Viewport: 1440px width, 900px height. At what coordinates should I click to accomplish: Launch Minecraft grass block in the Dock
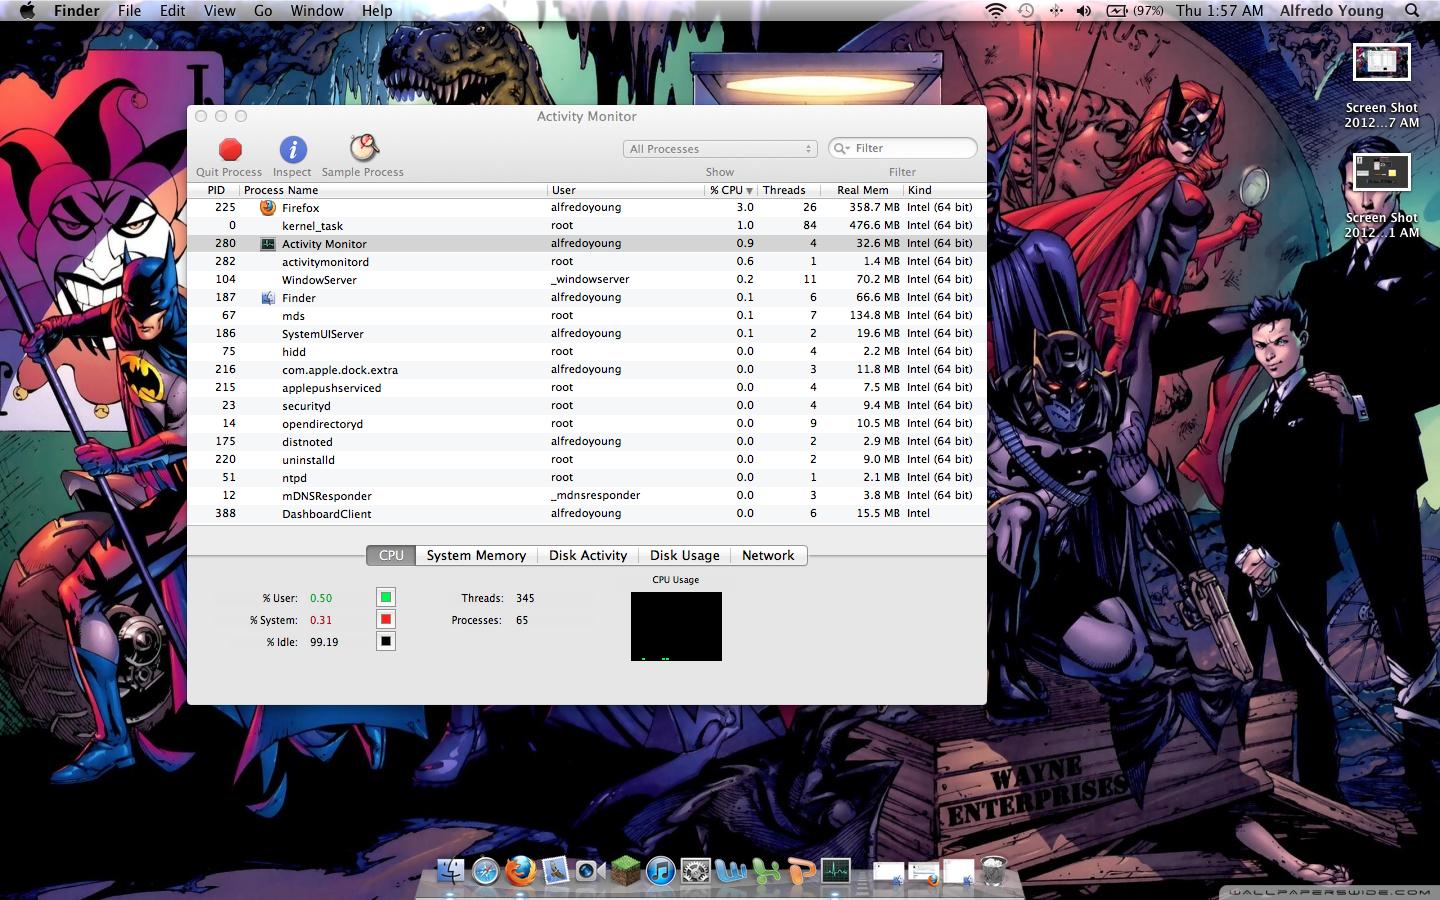[x=625, y=871]
